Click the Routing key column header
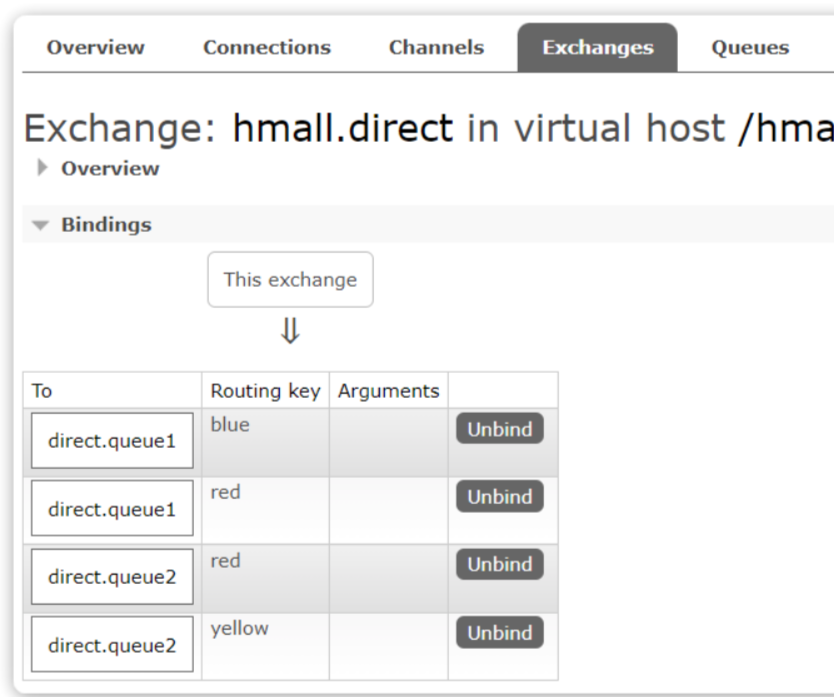This screenshot has width=834, height=697. tap(265, 391)
